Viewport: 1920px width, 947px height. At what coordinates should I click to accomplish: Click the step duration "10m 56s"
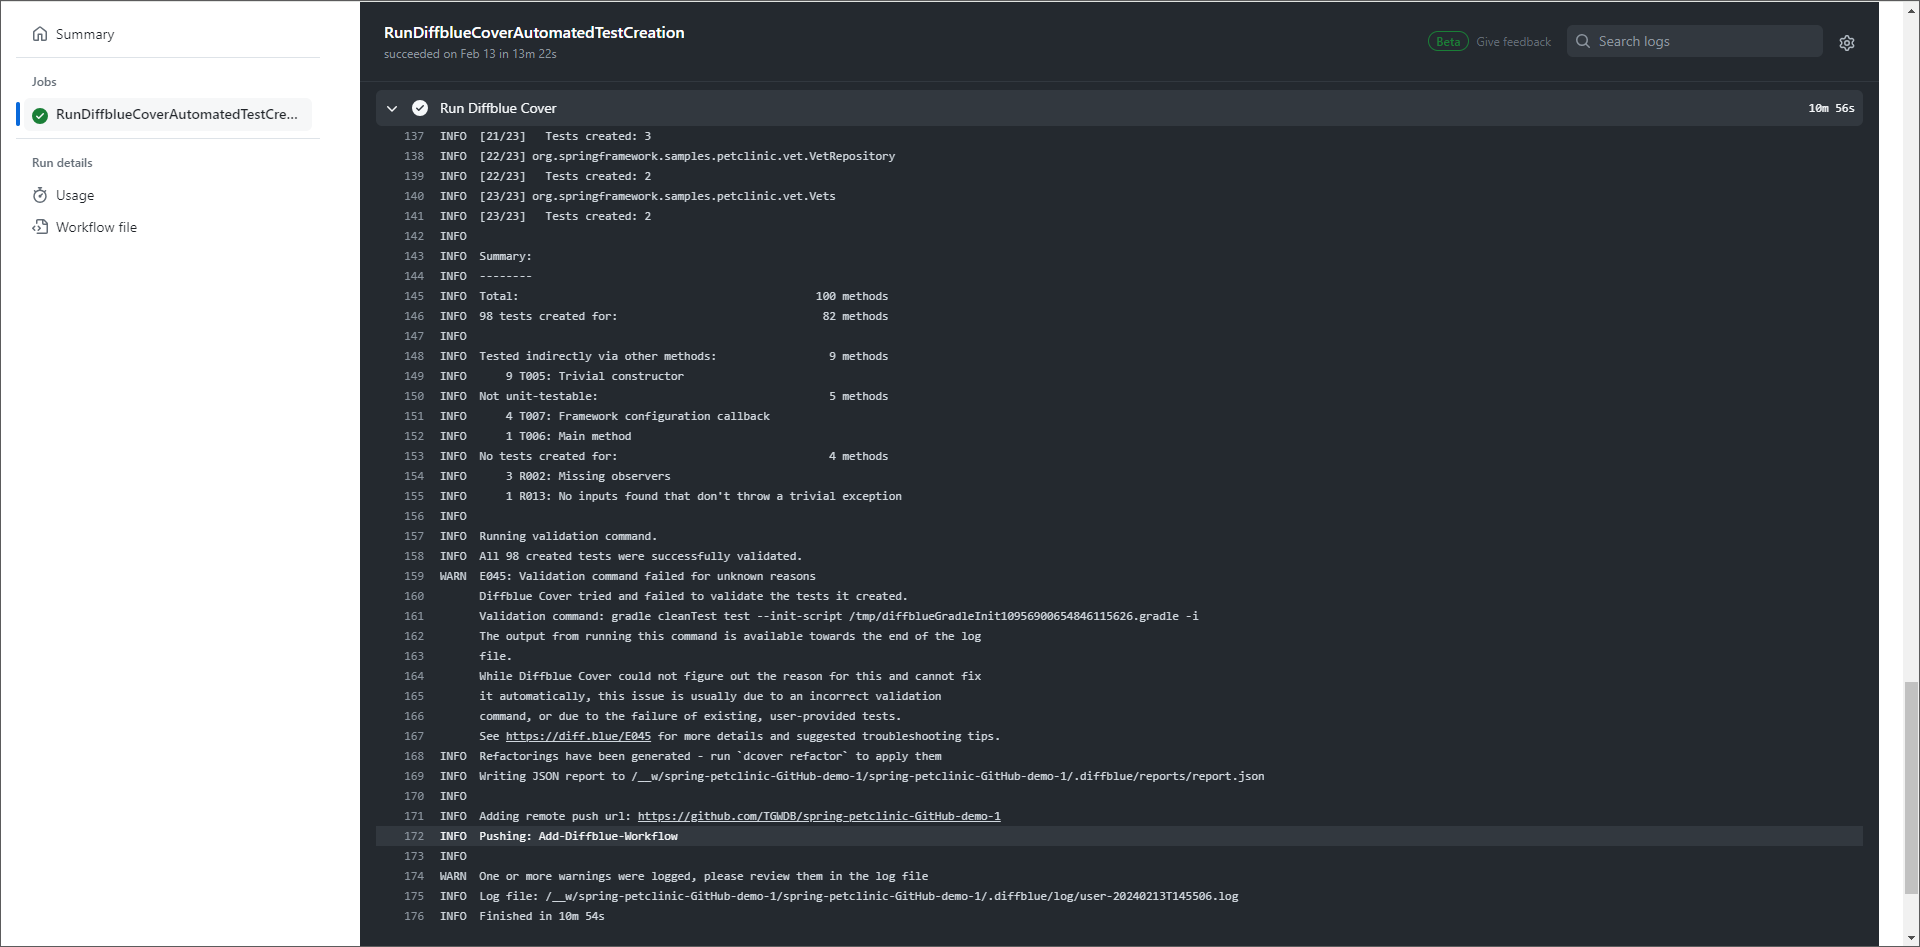pyautogui.click(x=1831, y=108)
